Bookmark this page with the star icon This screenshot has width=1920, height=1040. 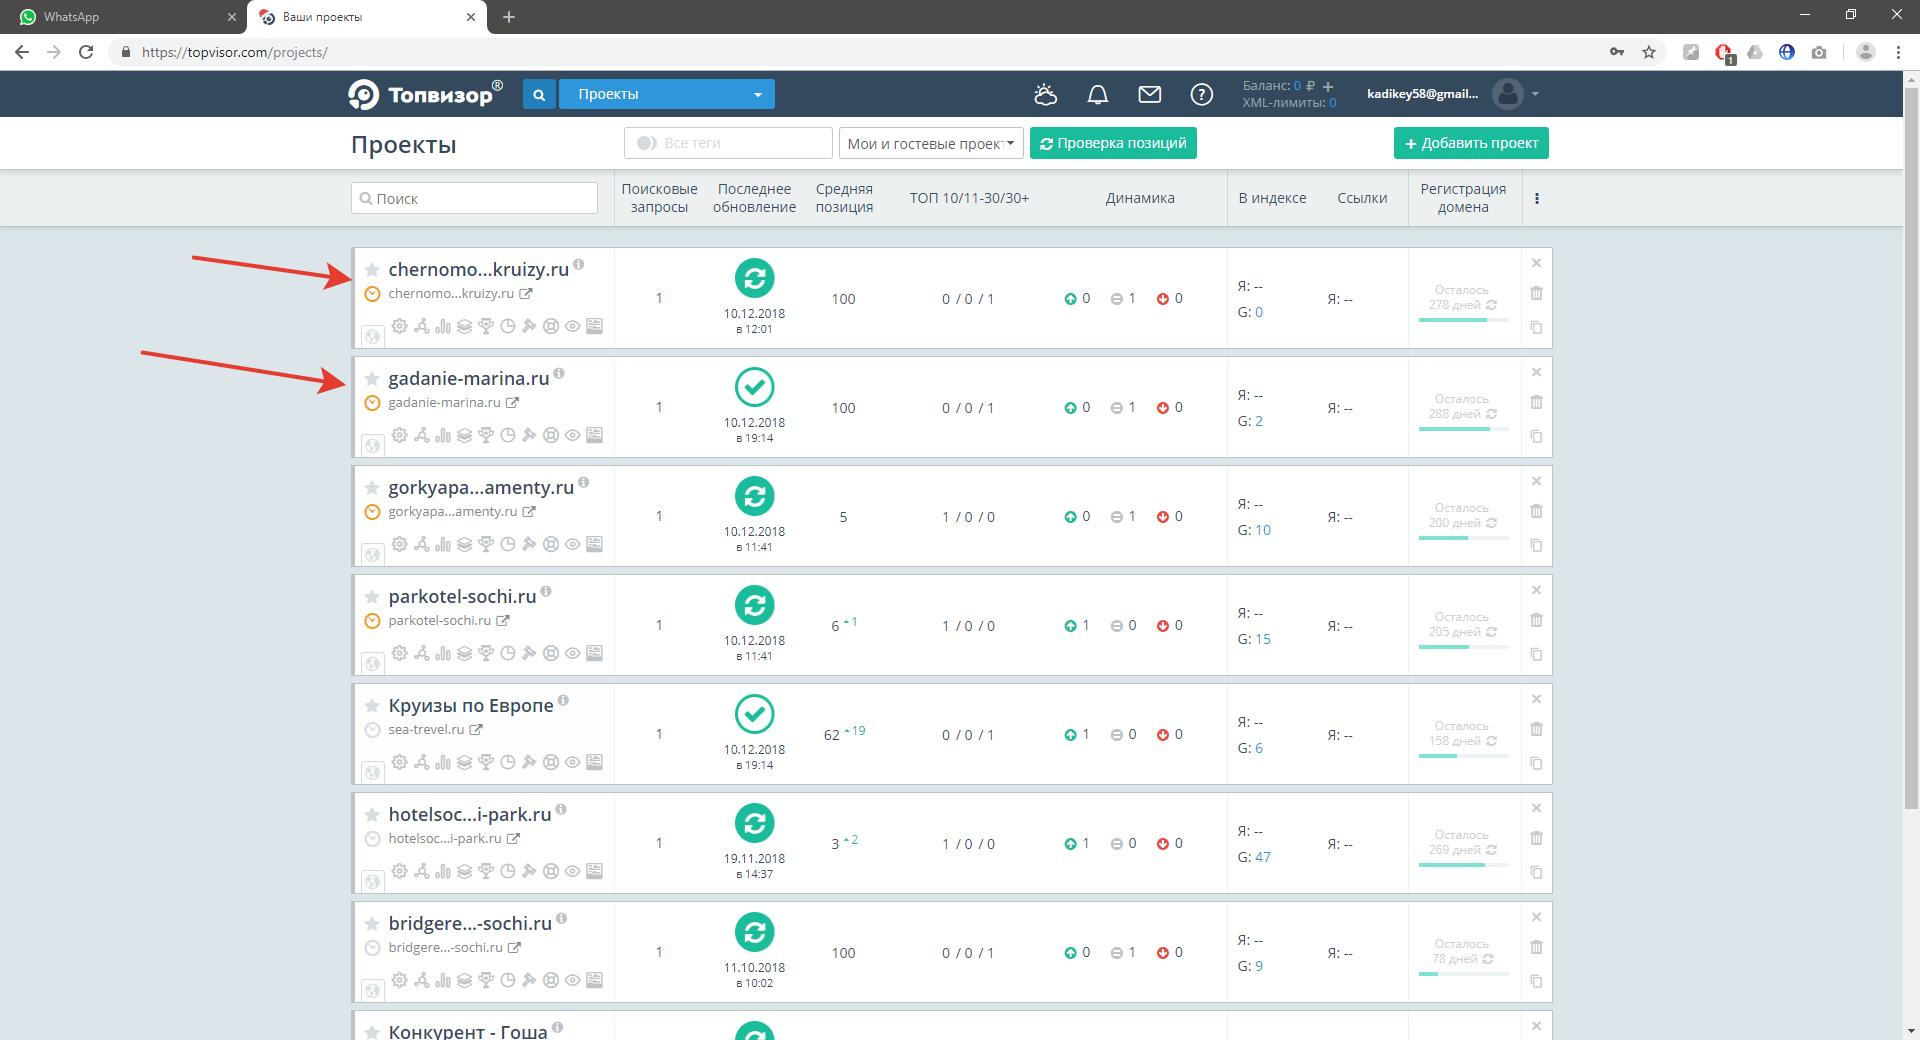pyautogui.click(x=1649, y=52)
